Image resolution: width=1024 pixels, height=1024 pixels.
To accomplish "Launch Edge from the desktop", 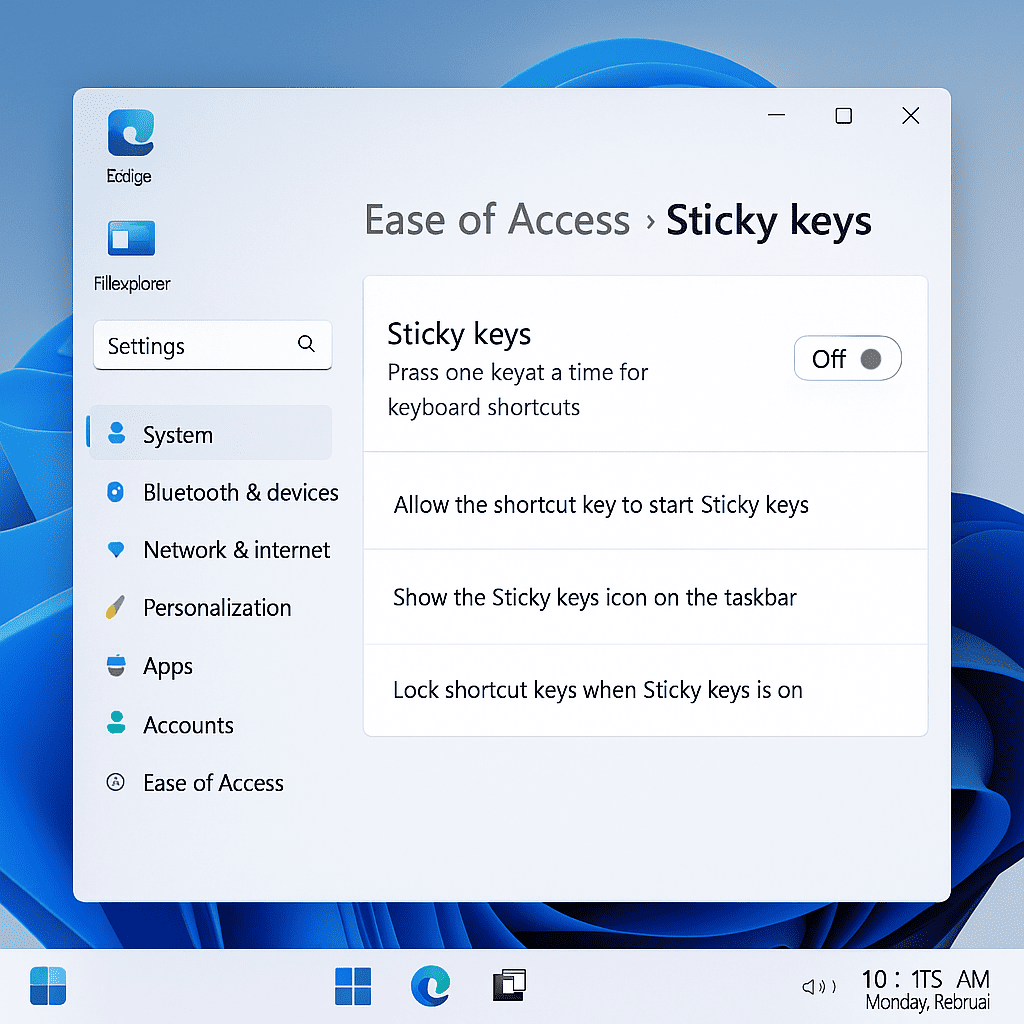I will [128, 135].
